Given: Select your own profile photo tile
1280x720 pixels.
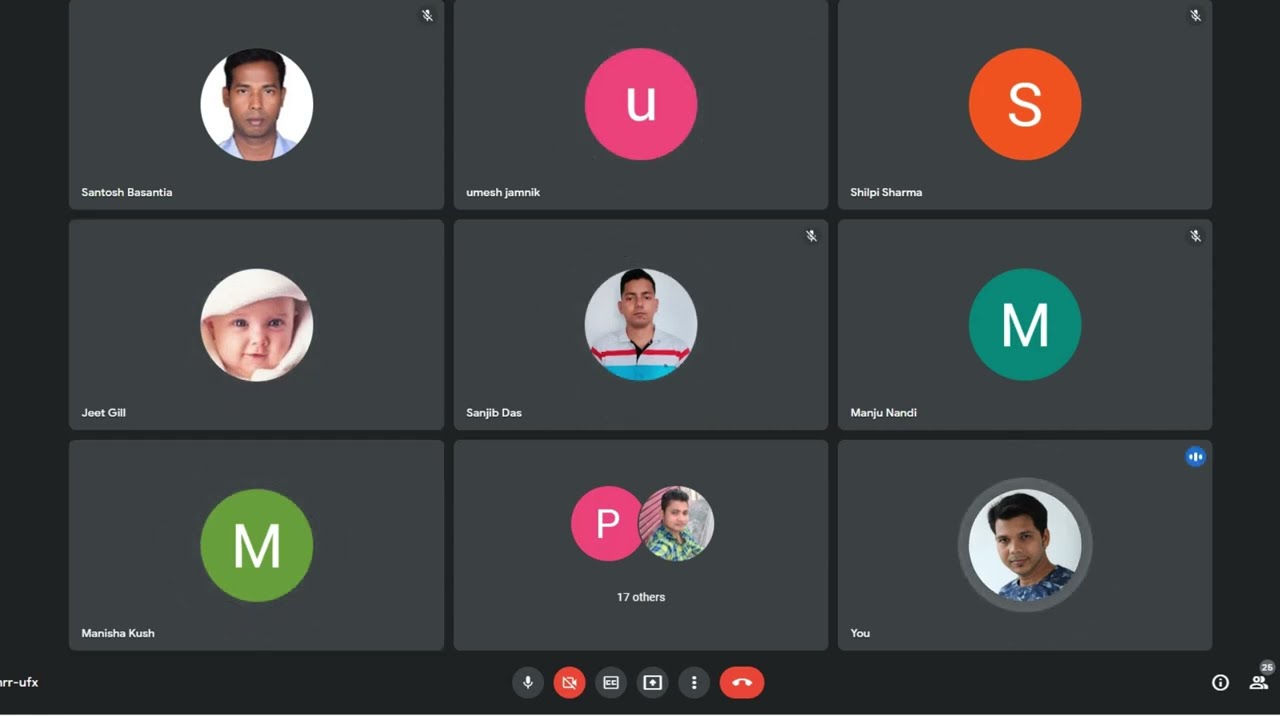Looking at the screenshot, I should coord(1025,545).
